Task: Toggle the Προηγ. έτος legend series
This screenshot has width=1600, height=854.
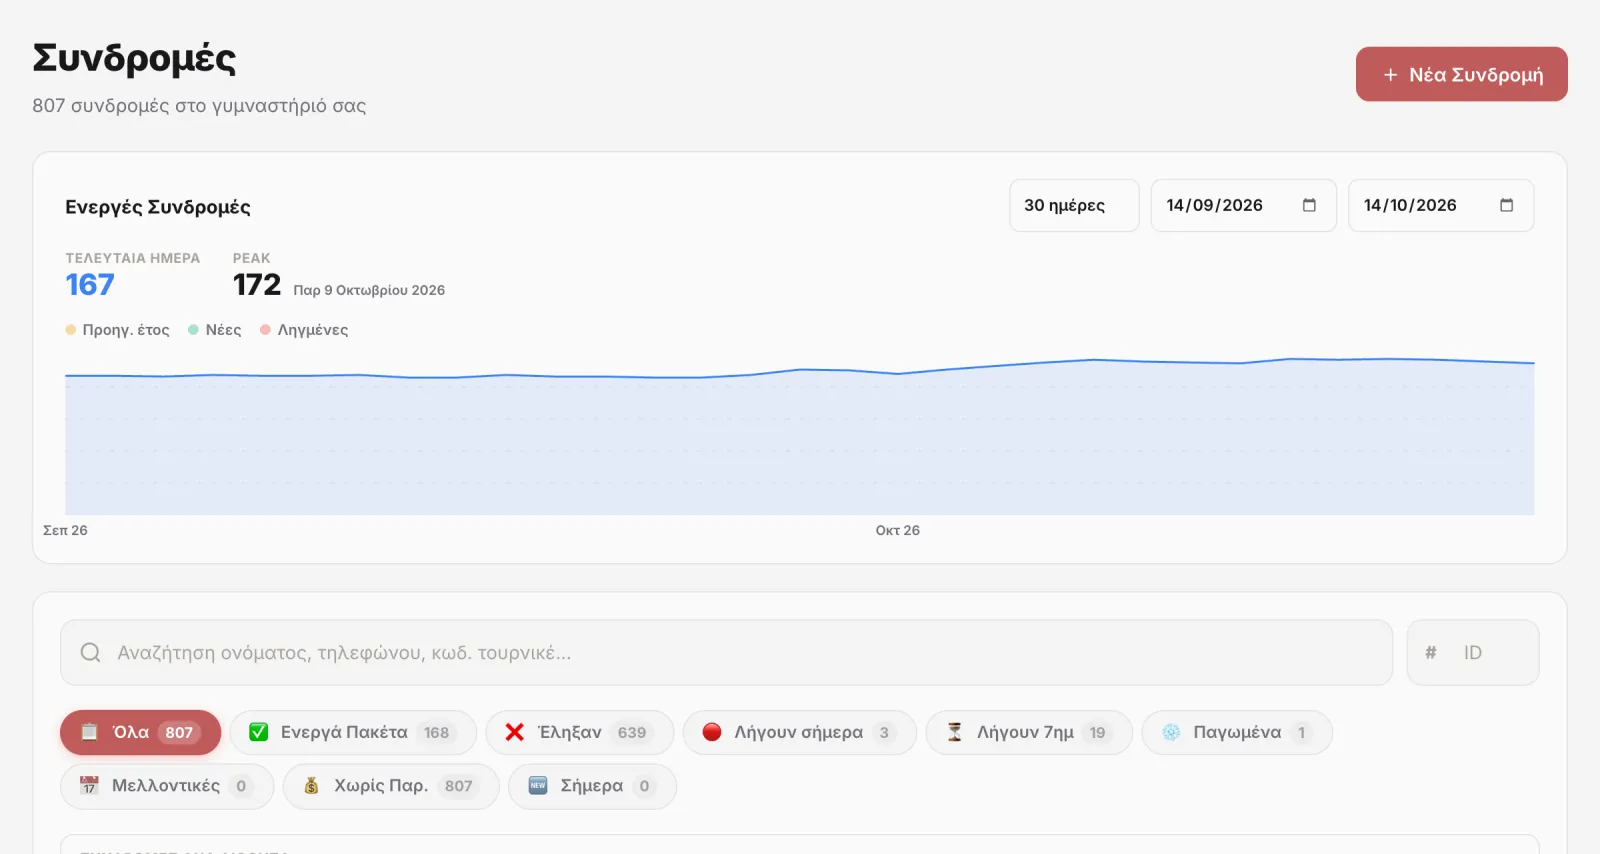Action: 117,330
